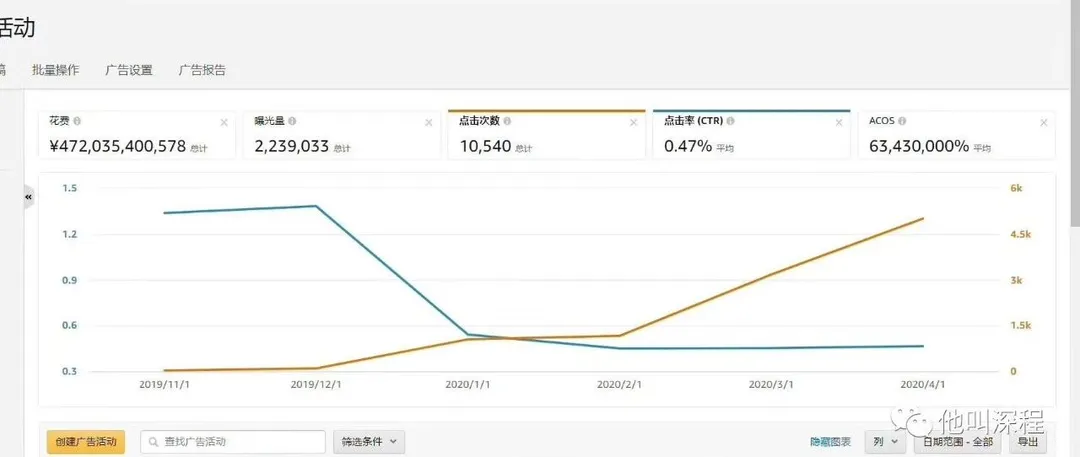The width and height of the screenshot is (1080, 457).
Task: Open the 广告设置 tab
Action: coord(129,70)
